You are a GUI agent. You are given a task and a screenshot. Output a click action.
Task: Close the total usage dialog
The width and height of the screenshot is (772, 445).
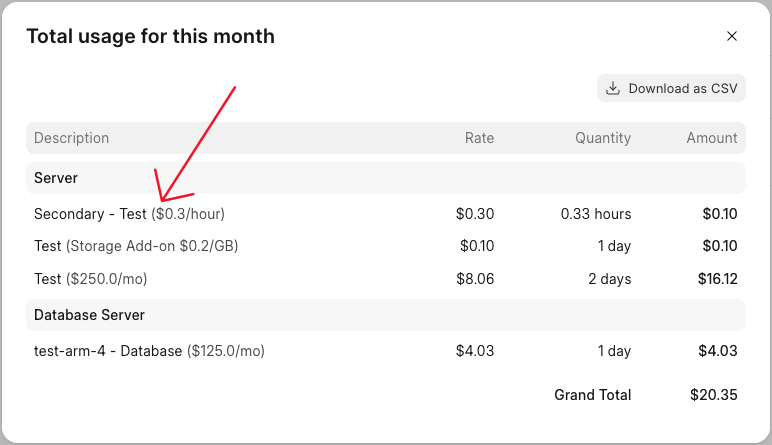pyautogui.click(x=732, y=36)
